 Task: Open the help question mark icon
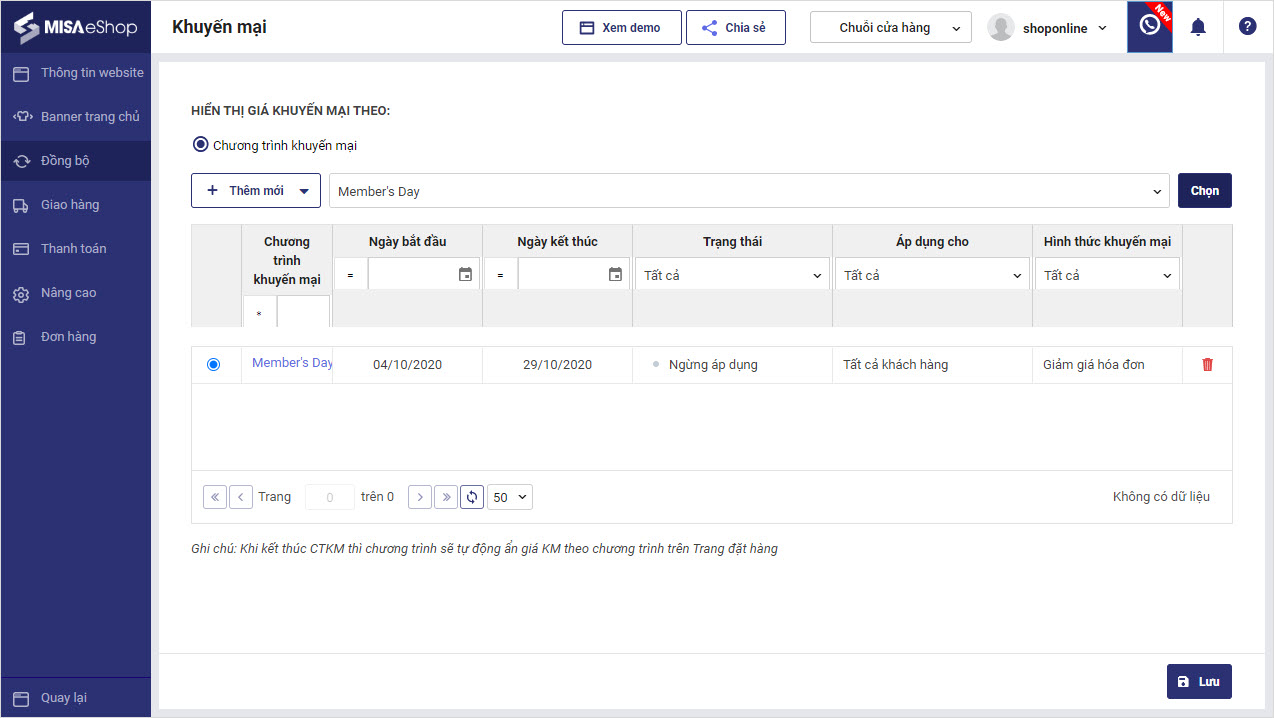click(1247, 27)
